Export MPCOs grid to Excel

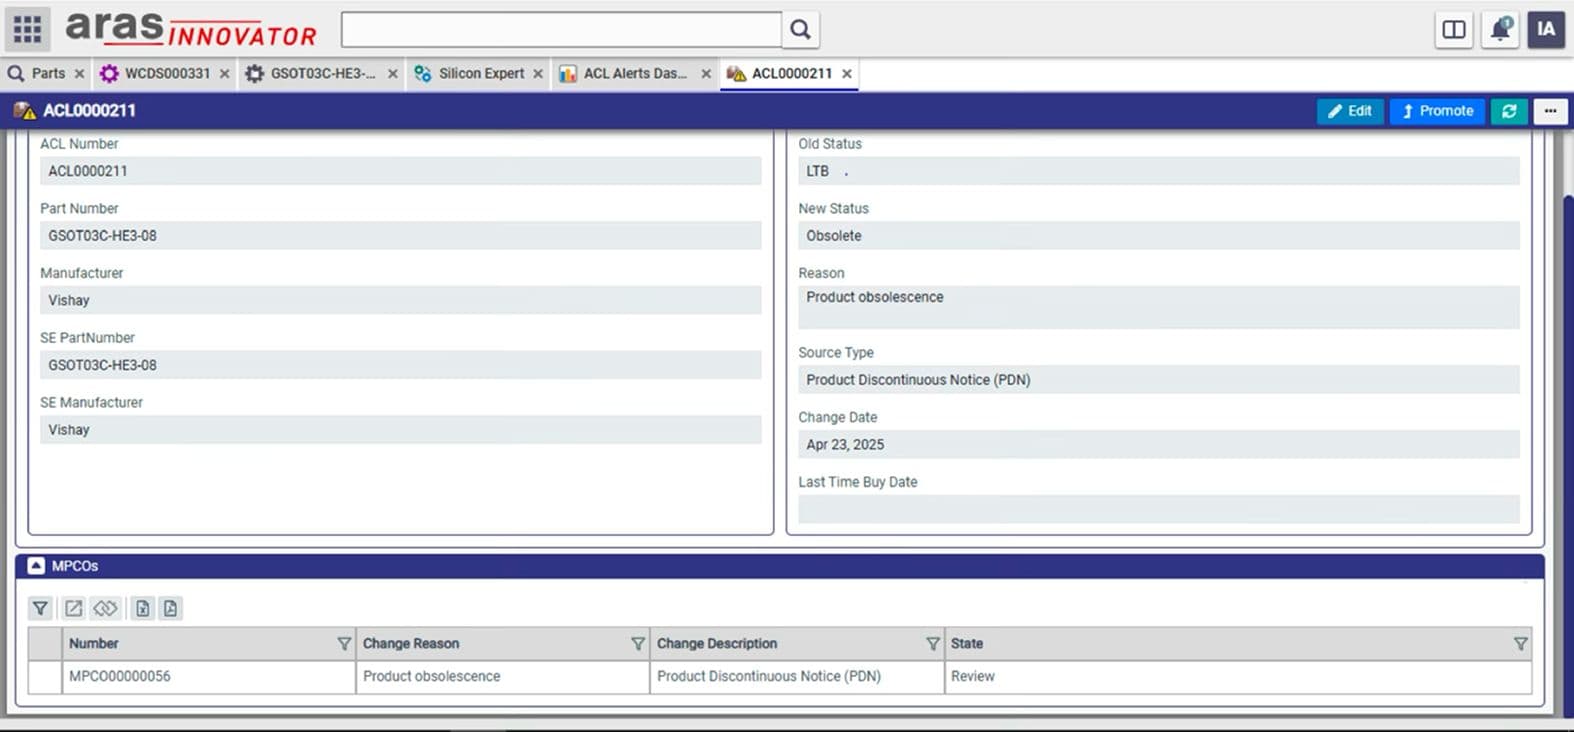click(143, 608)
